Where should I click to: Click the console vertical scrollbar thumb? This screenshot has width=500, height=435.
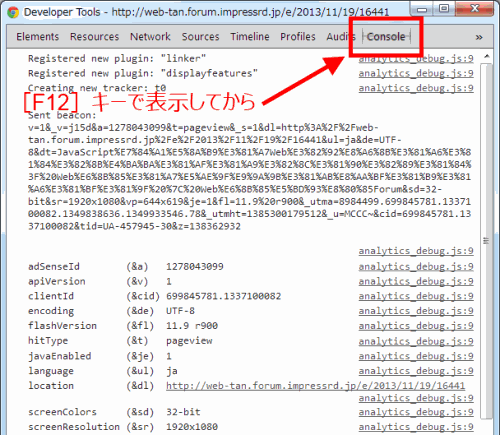pyautogui.click(x=486, y=241)
